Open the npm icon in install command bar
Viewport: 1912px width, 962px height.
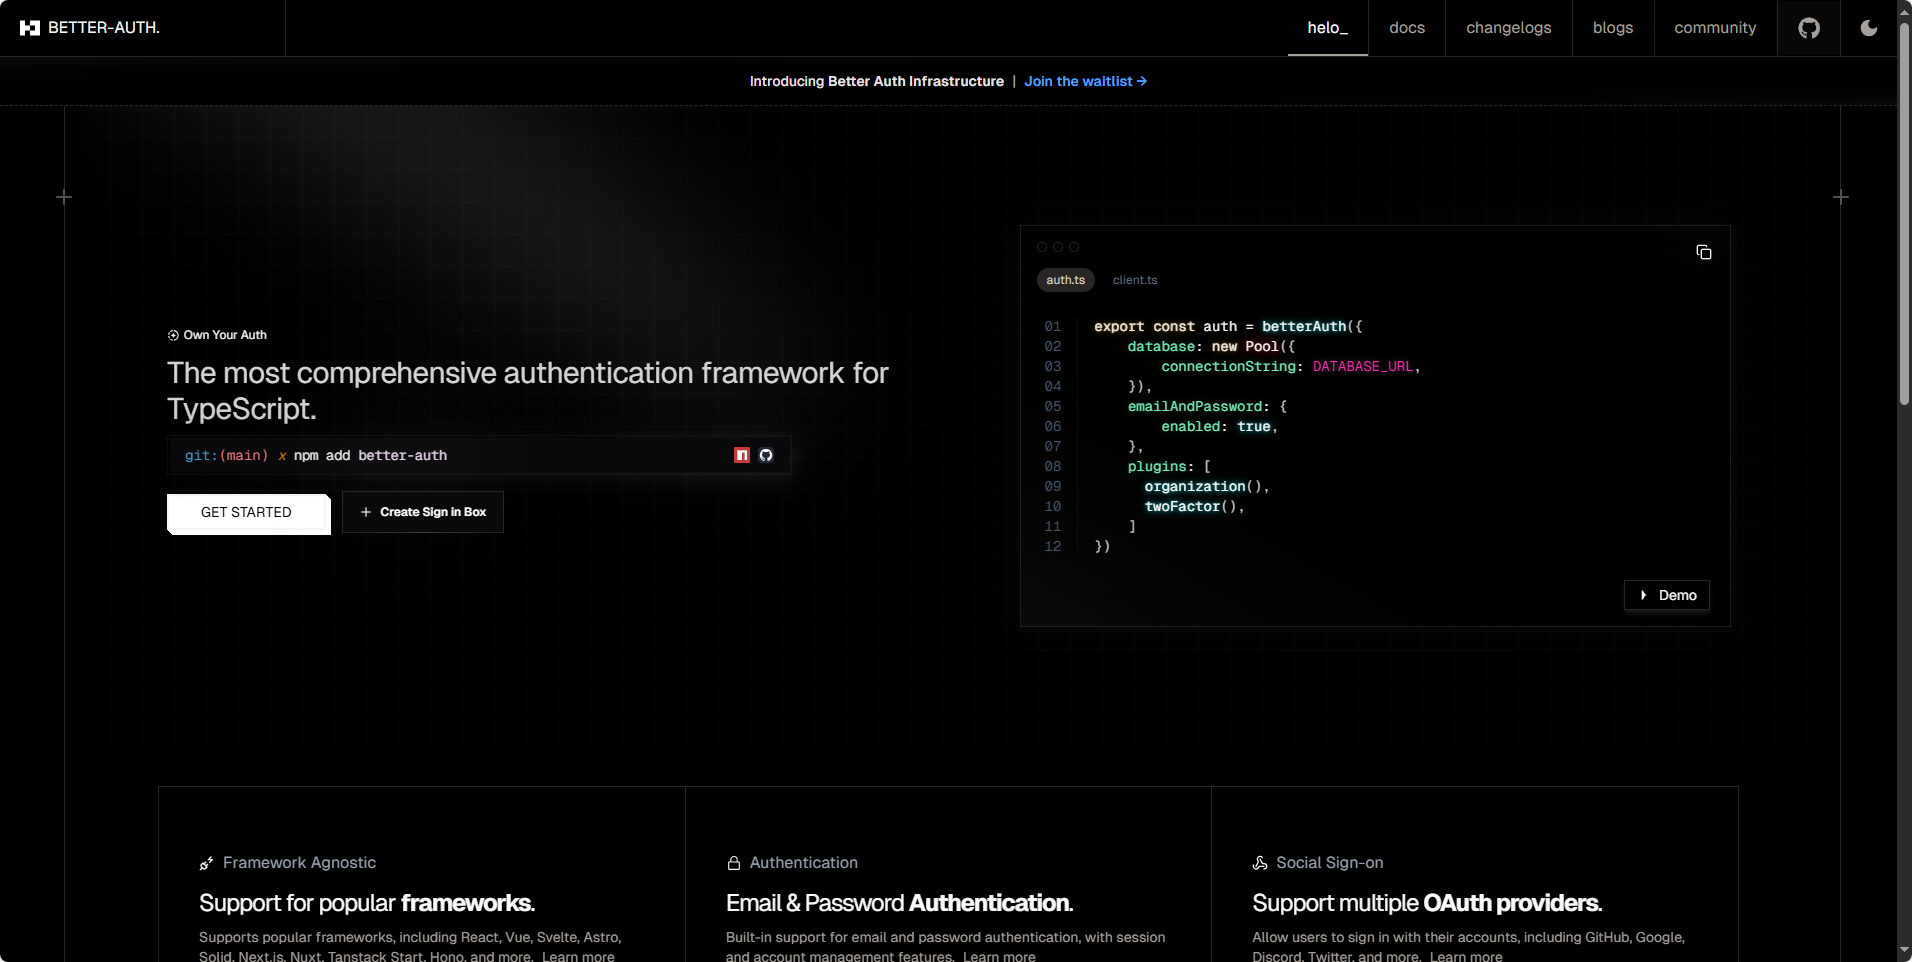[742, 455]
